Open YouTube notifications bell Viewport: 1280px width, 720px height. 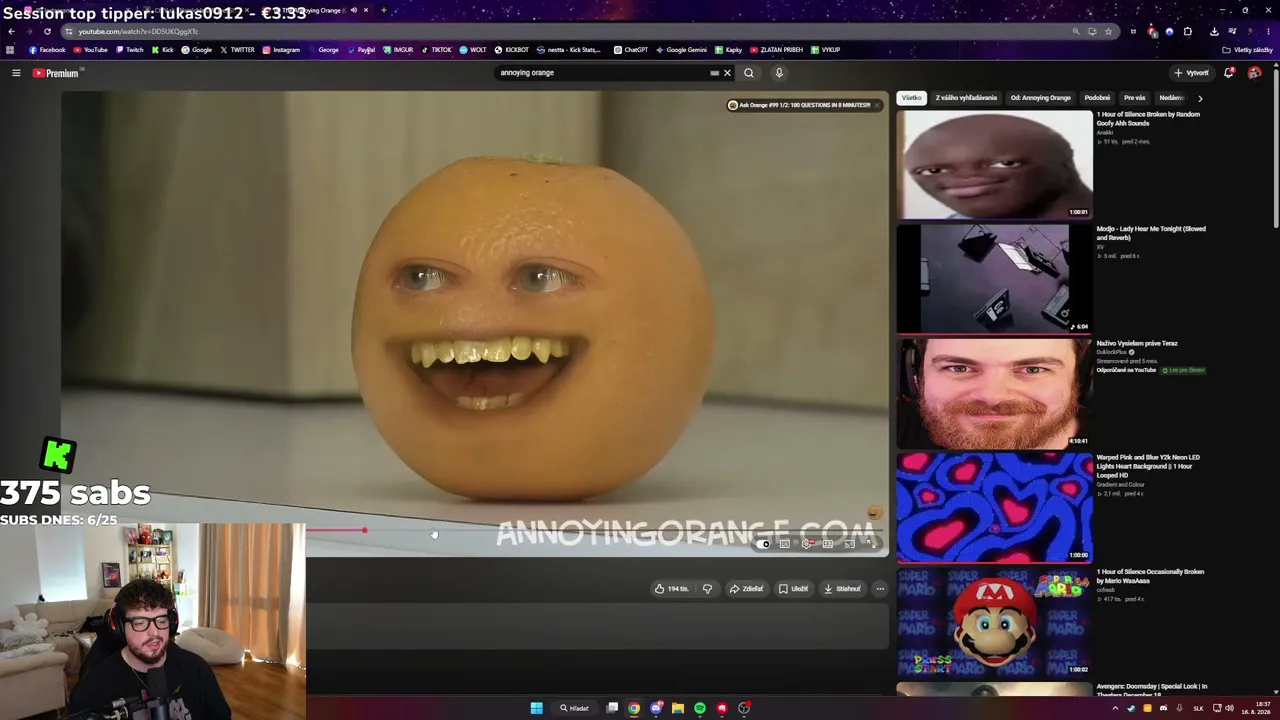coord(1229,73)
